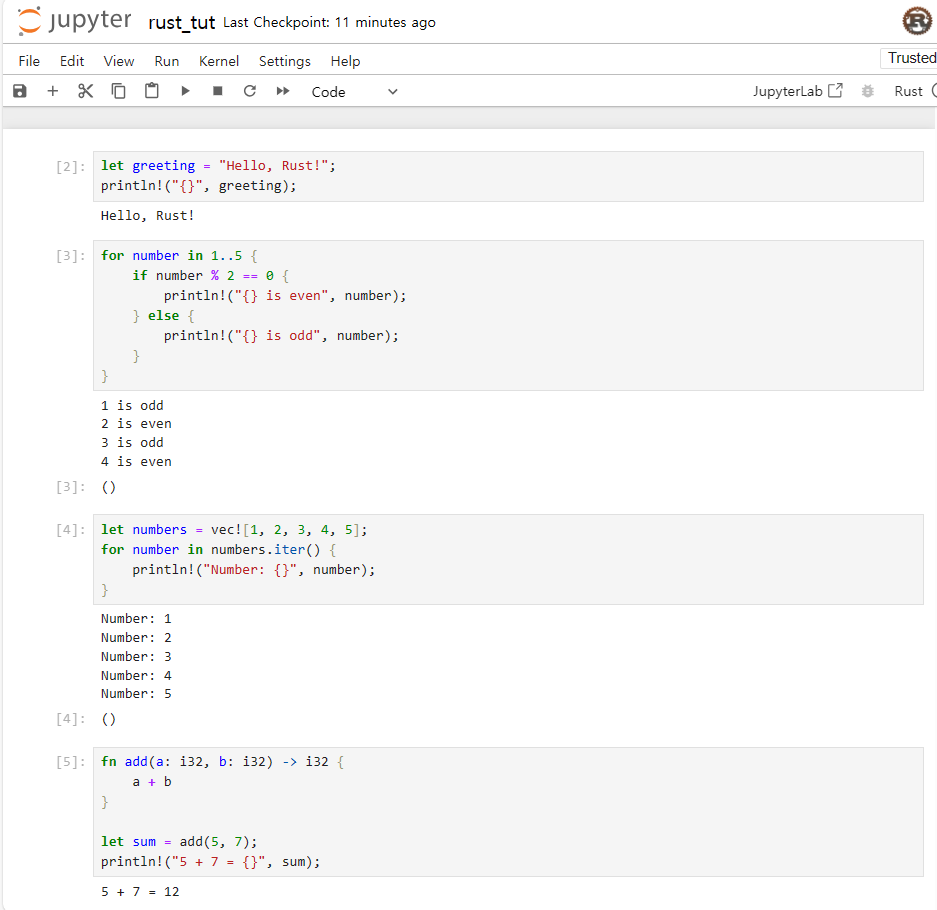Copy the selected cell using the copy icon
The width and height of the screenshot is (937, 910).
[x=118, y=90]
